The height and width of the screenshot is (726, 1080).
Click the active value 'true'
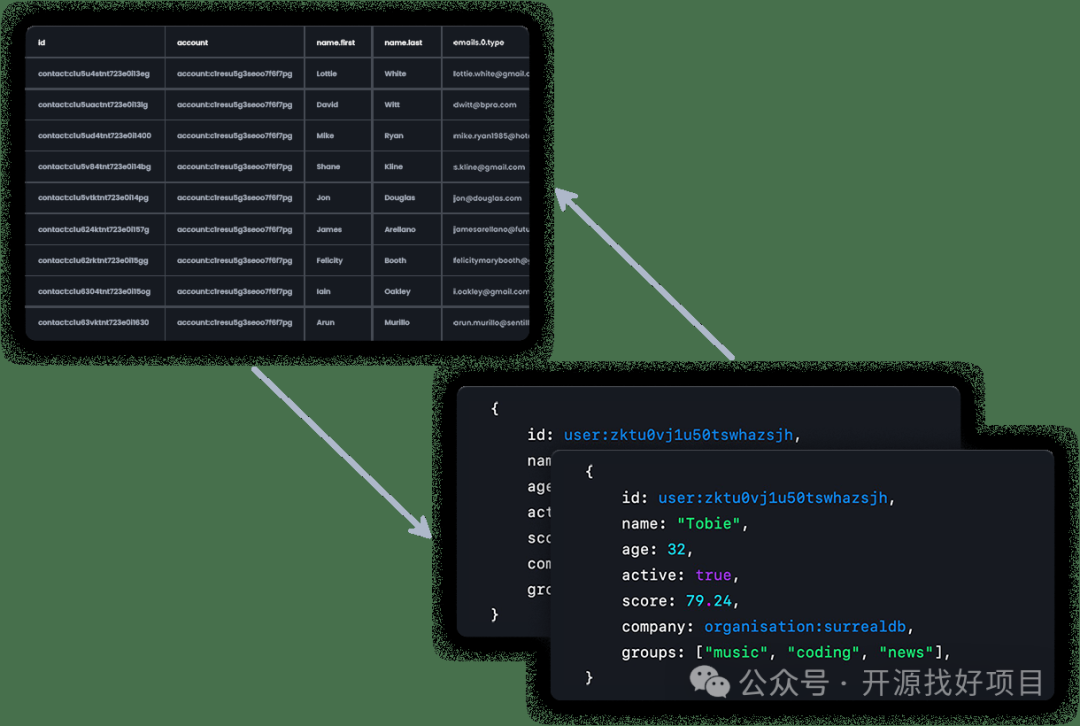click(x=713, y=575)
